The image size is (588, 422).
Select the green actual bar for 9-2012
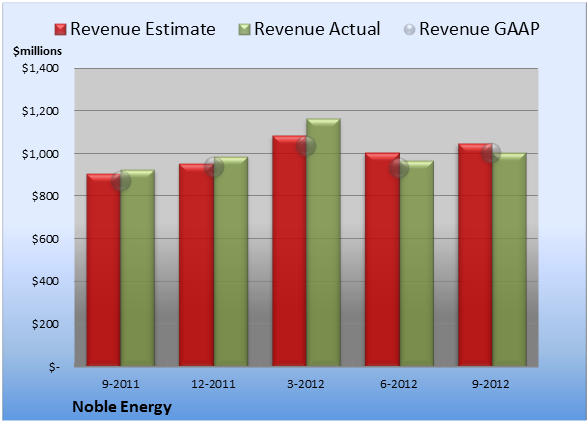pos(509,259)
